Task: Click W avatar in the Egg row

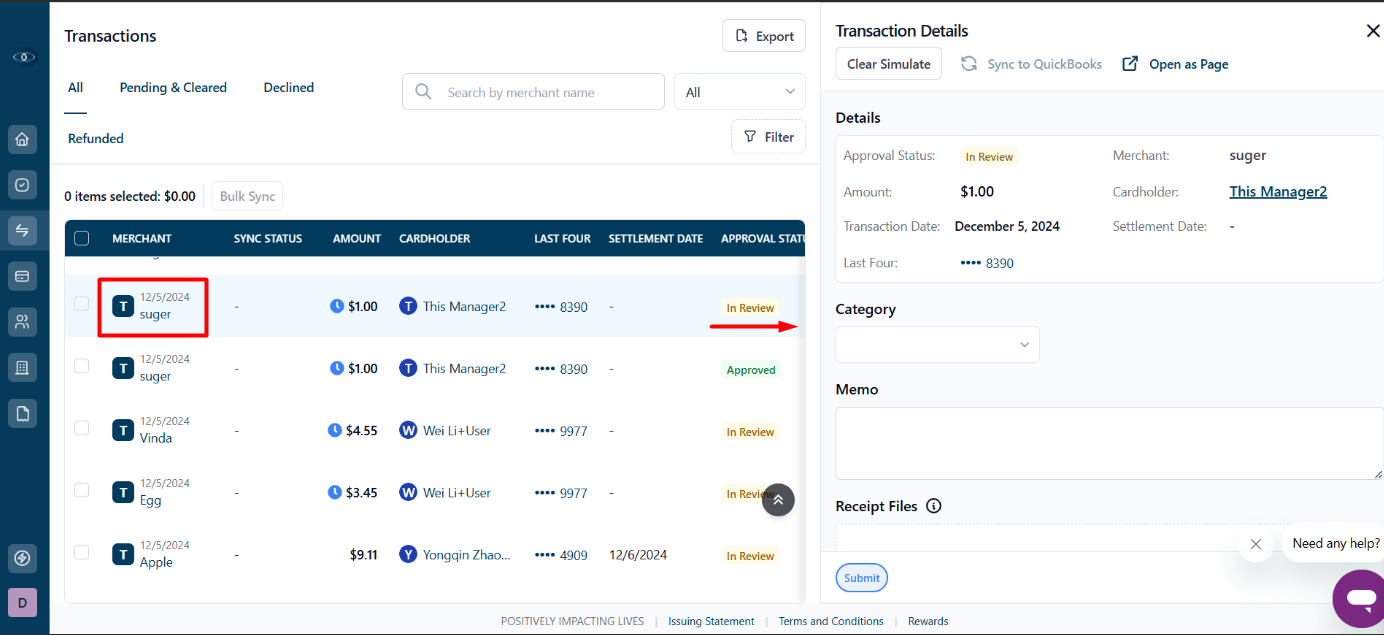Action: 408,492
